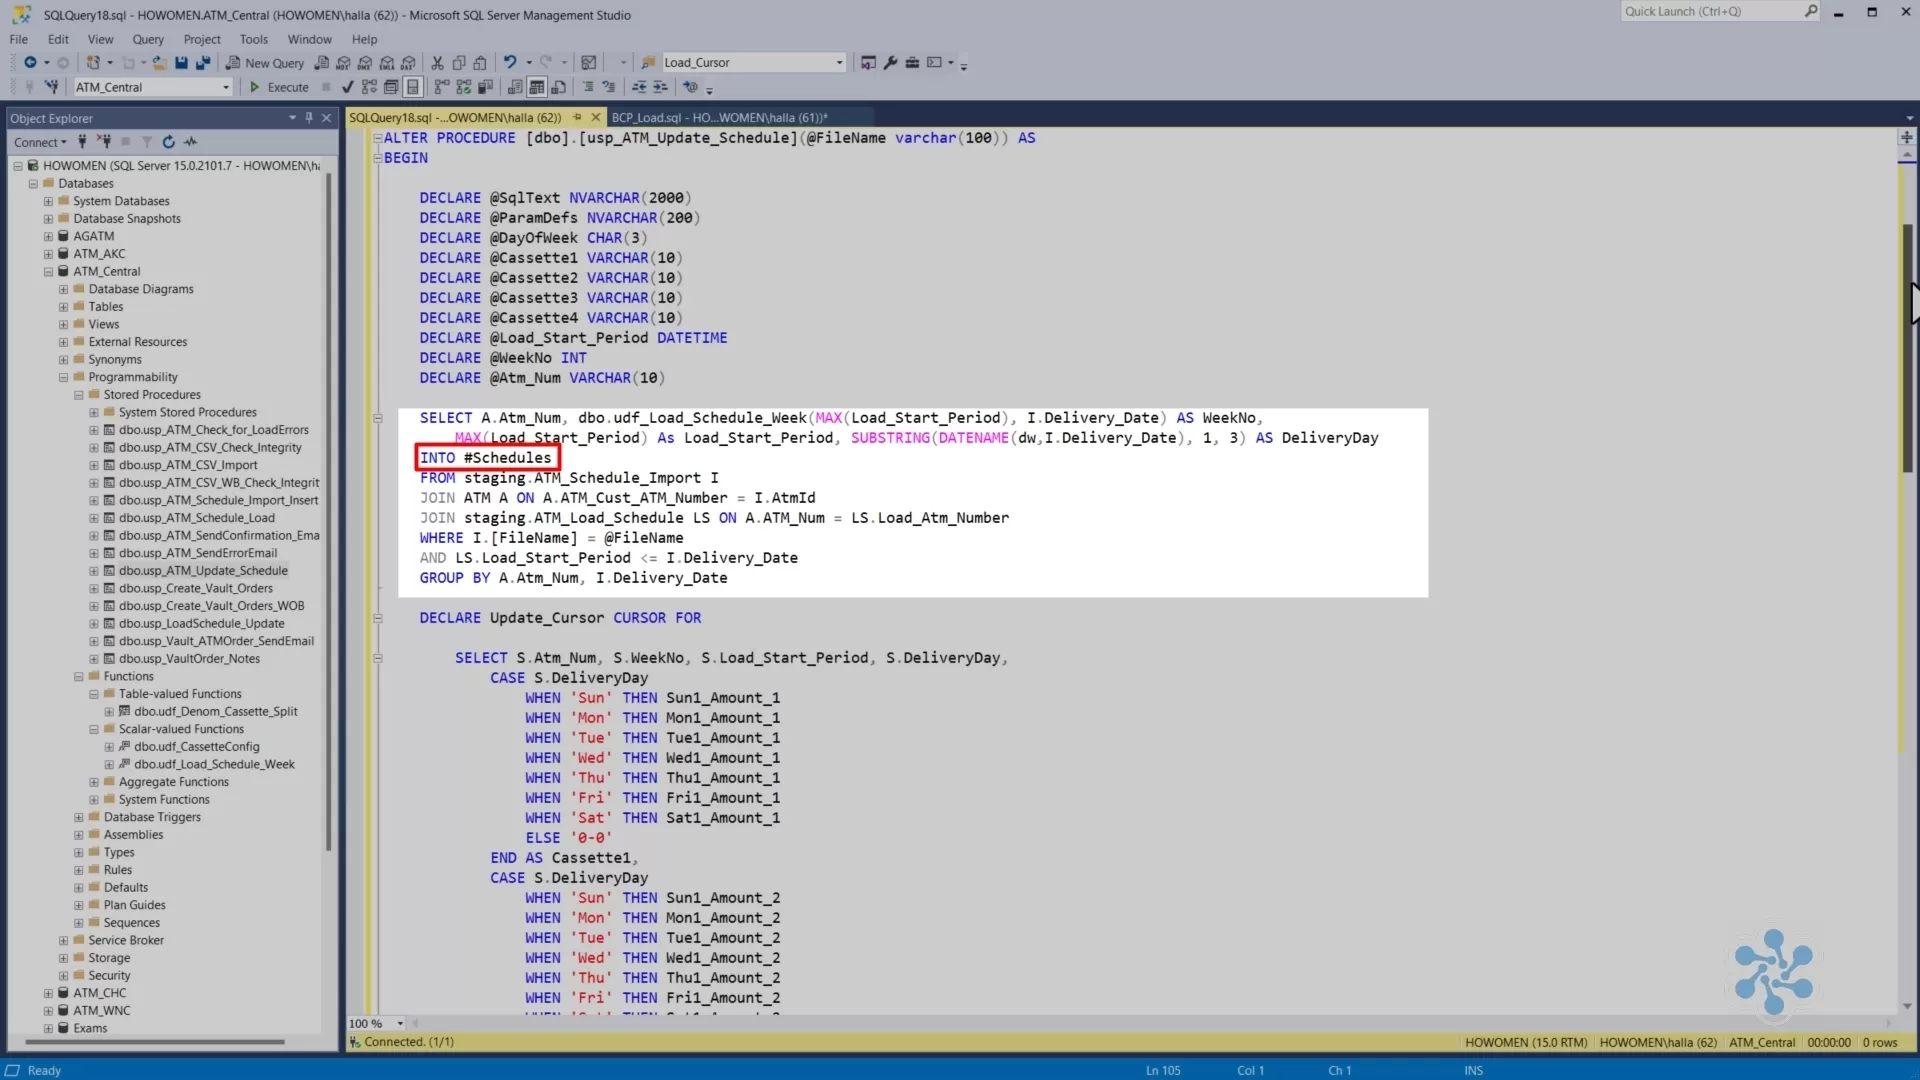
Task: Click the Execute query button
Action: (279, 87)
